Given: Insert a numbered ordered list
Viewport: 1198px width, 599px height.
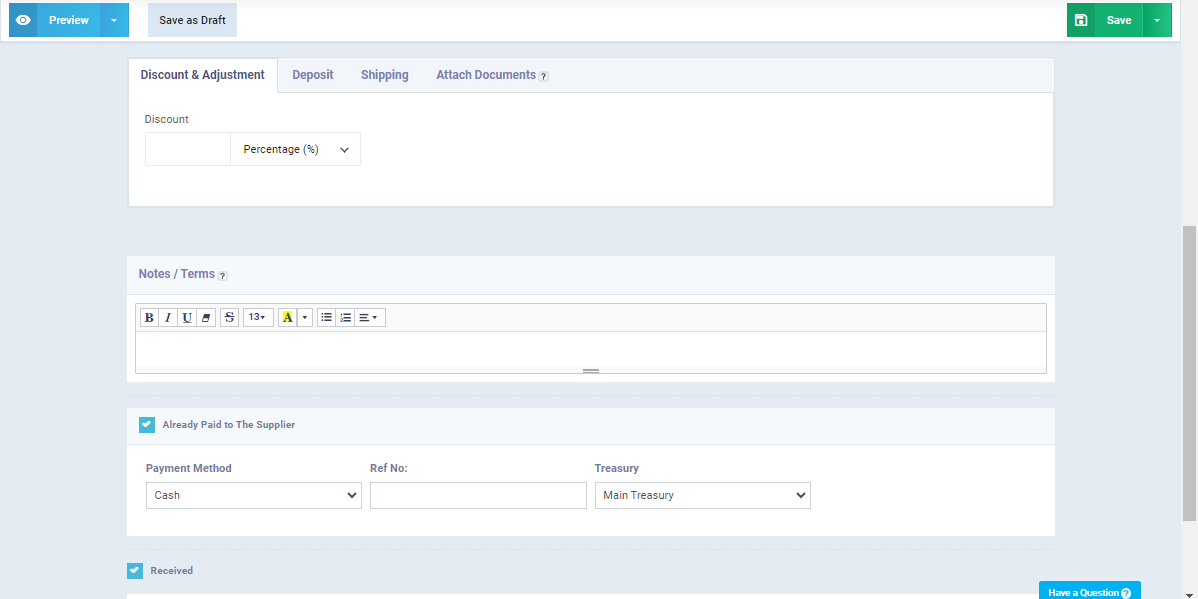Looking at the screenshot, I should point(345,318).
